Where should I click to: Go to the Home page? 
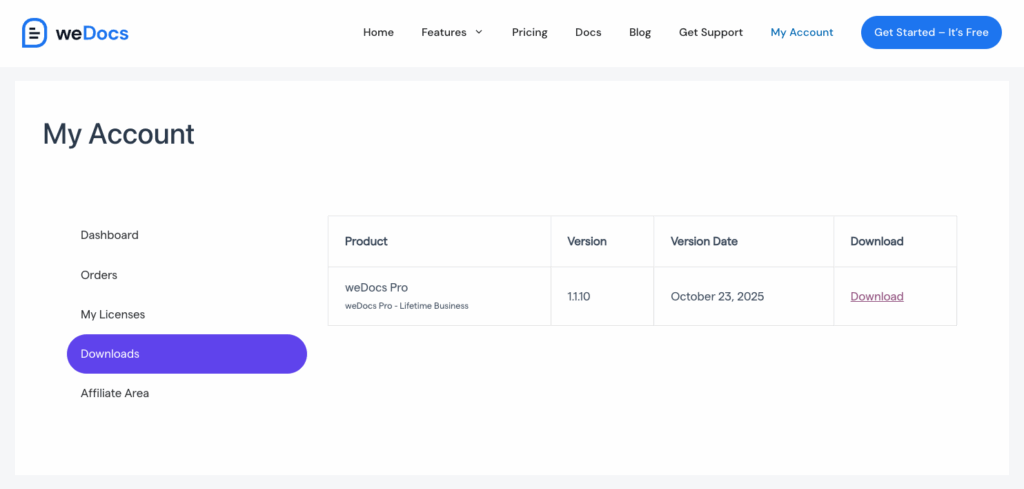coord(378,32)
